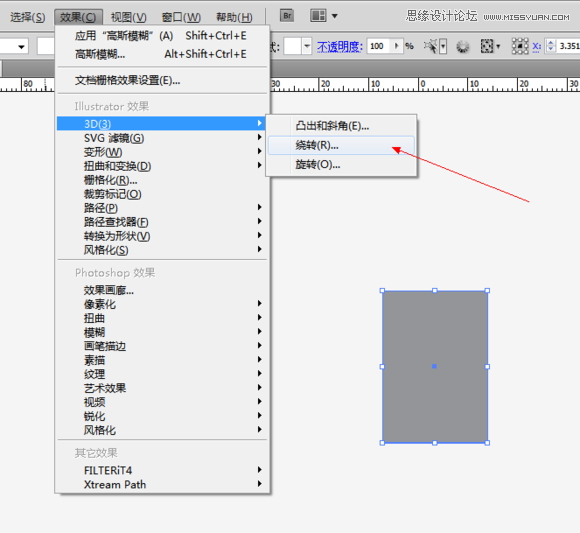
Task: Open the Align To Selection icon
Action: [x=487, y=46]
